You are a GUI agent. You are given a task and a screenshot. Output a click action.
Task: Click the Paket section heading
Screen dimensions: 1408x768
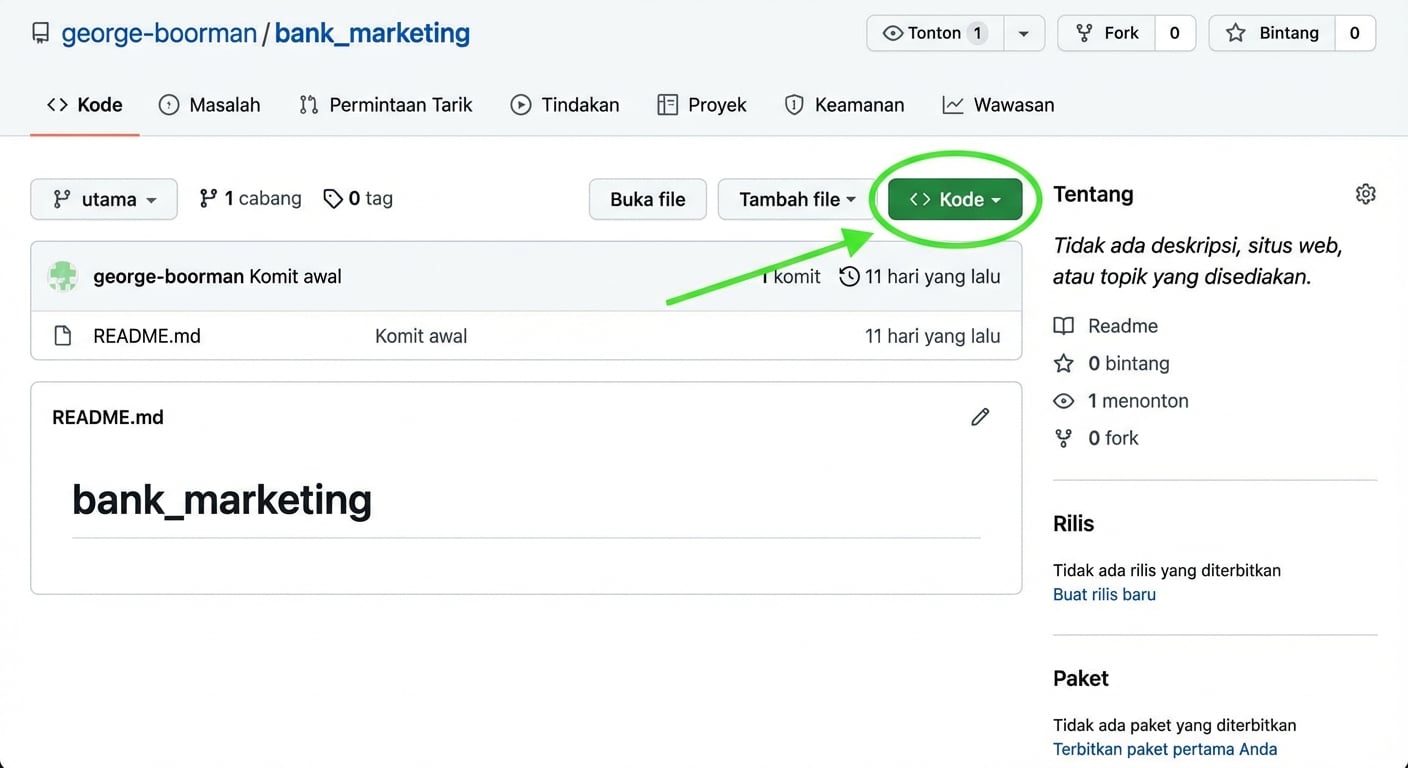coord(1081,678)
